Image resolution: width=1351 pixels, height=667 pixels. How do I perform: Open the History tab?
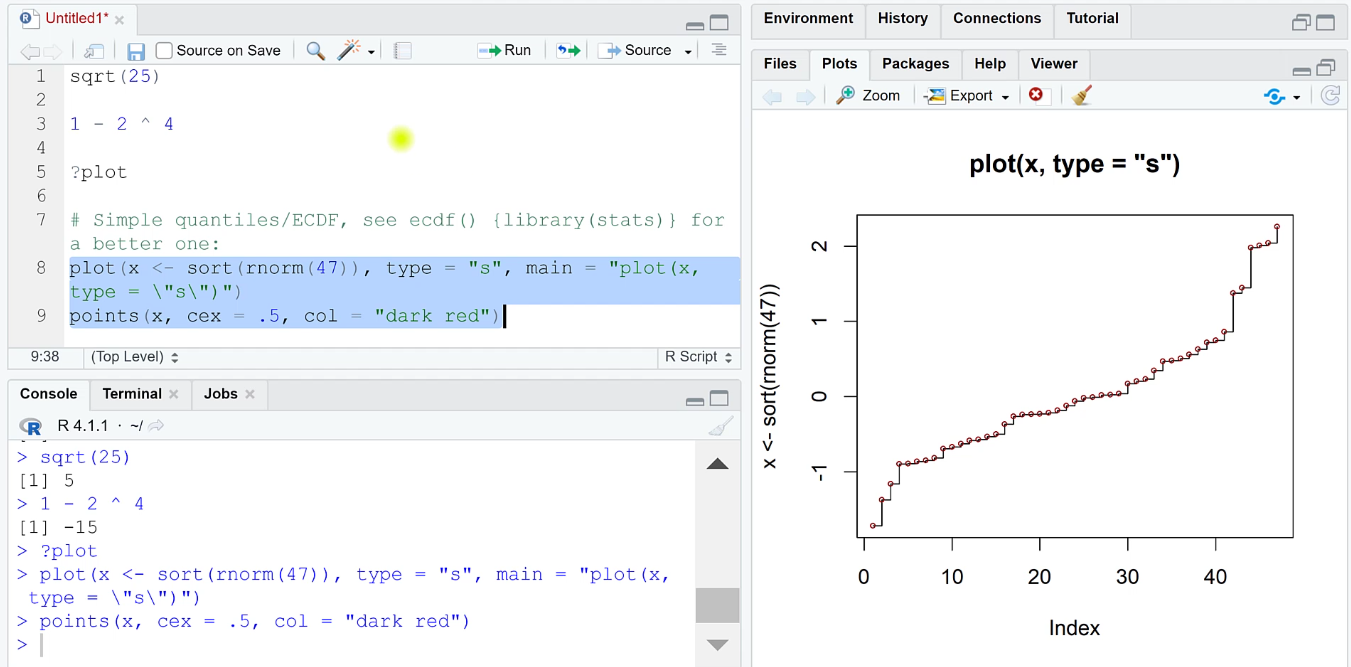[x=903, y=18]
